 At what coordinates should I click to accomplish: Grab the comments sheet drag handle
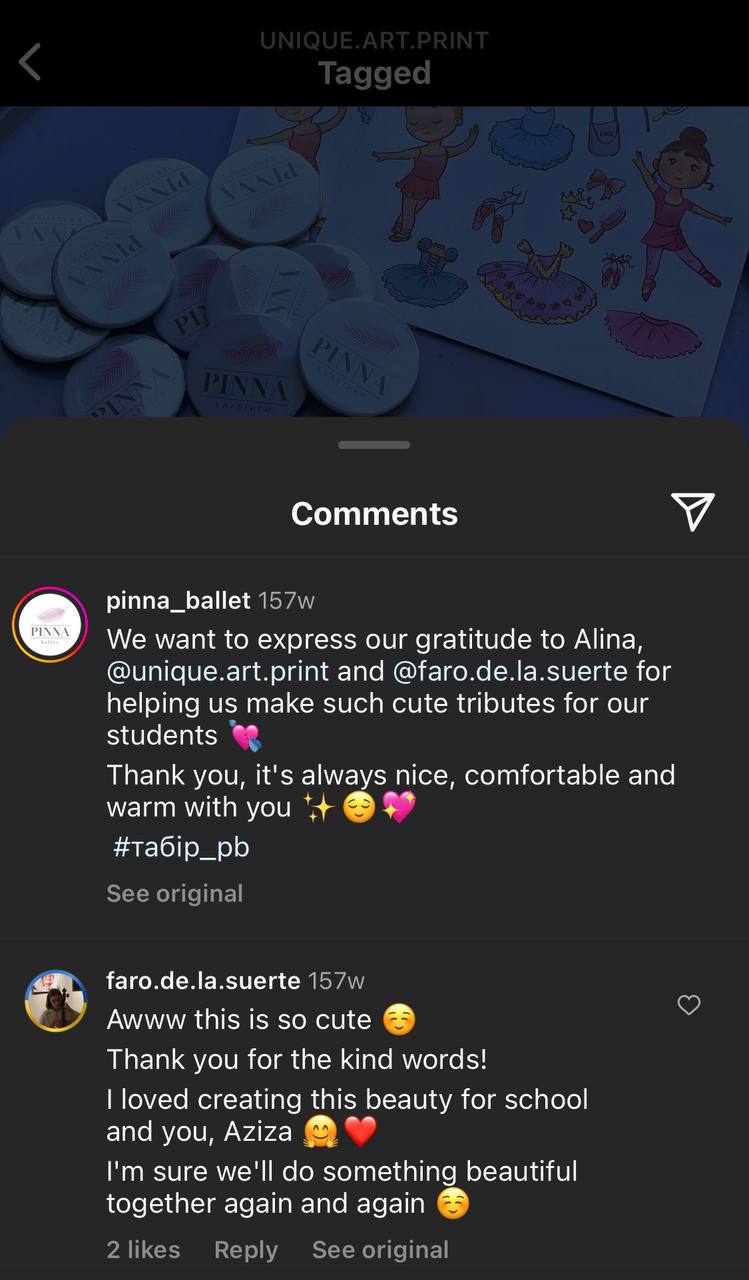[374, 445]
